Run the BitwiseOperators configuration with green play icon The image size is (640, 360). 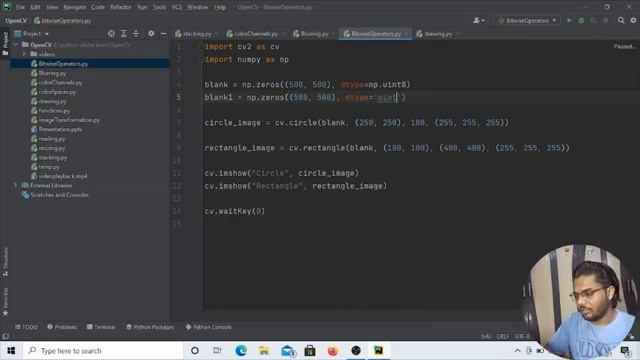(x=569, y=20)
